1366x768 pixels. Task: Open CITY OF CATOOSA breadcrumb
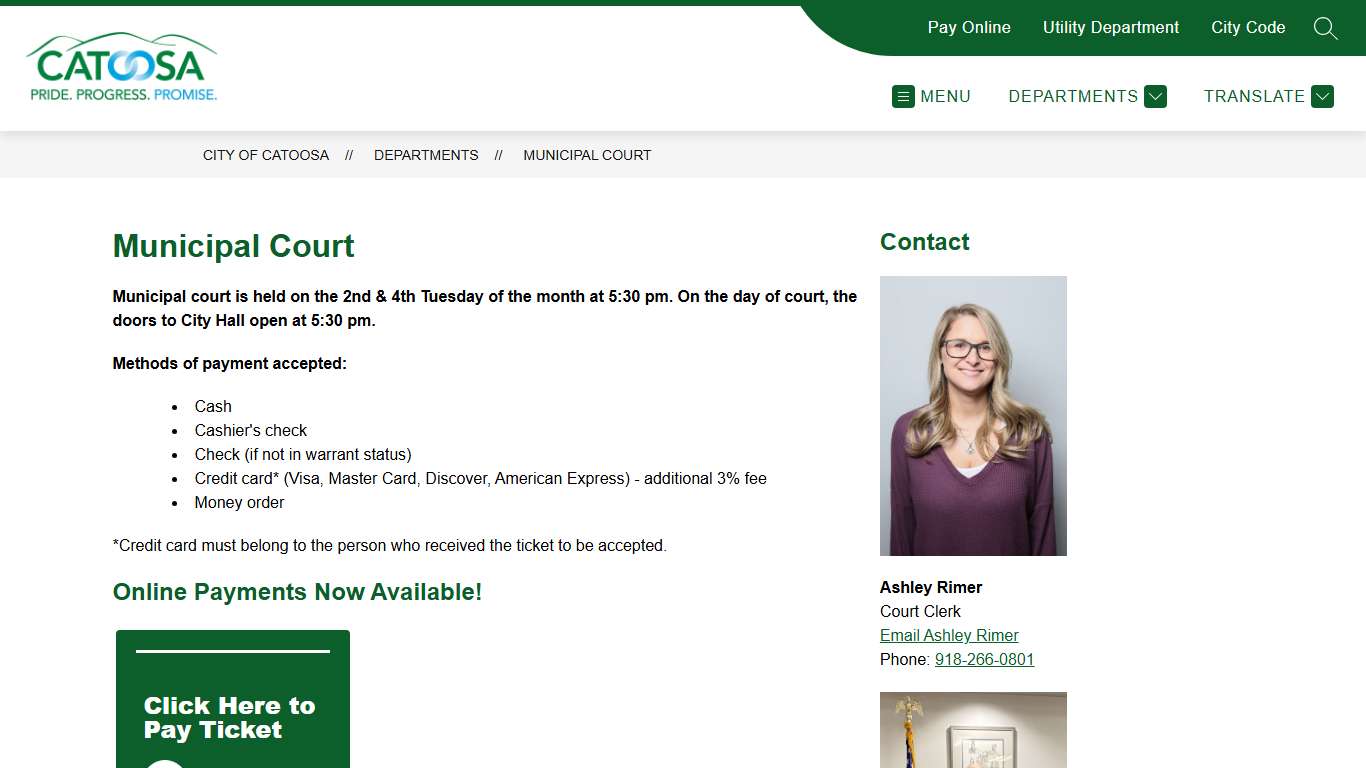(x=265, y=155)
